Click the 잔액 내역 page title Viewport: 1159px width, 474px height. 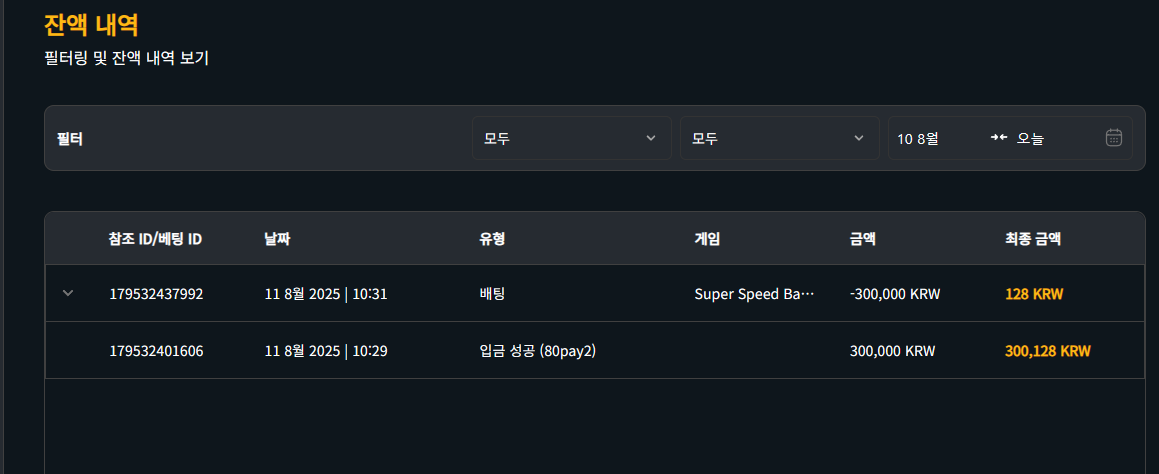click(x=92, y=26)
